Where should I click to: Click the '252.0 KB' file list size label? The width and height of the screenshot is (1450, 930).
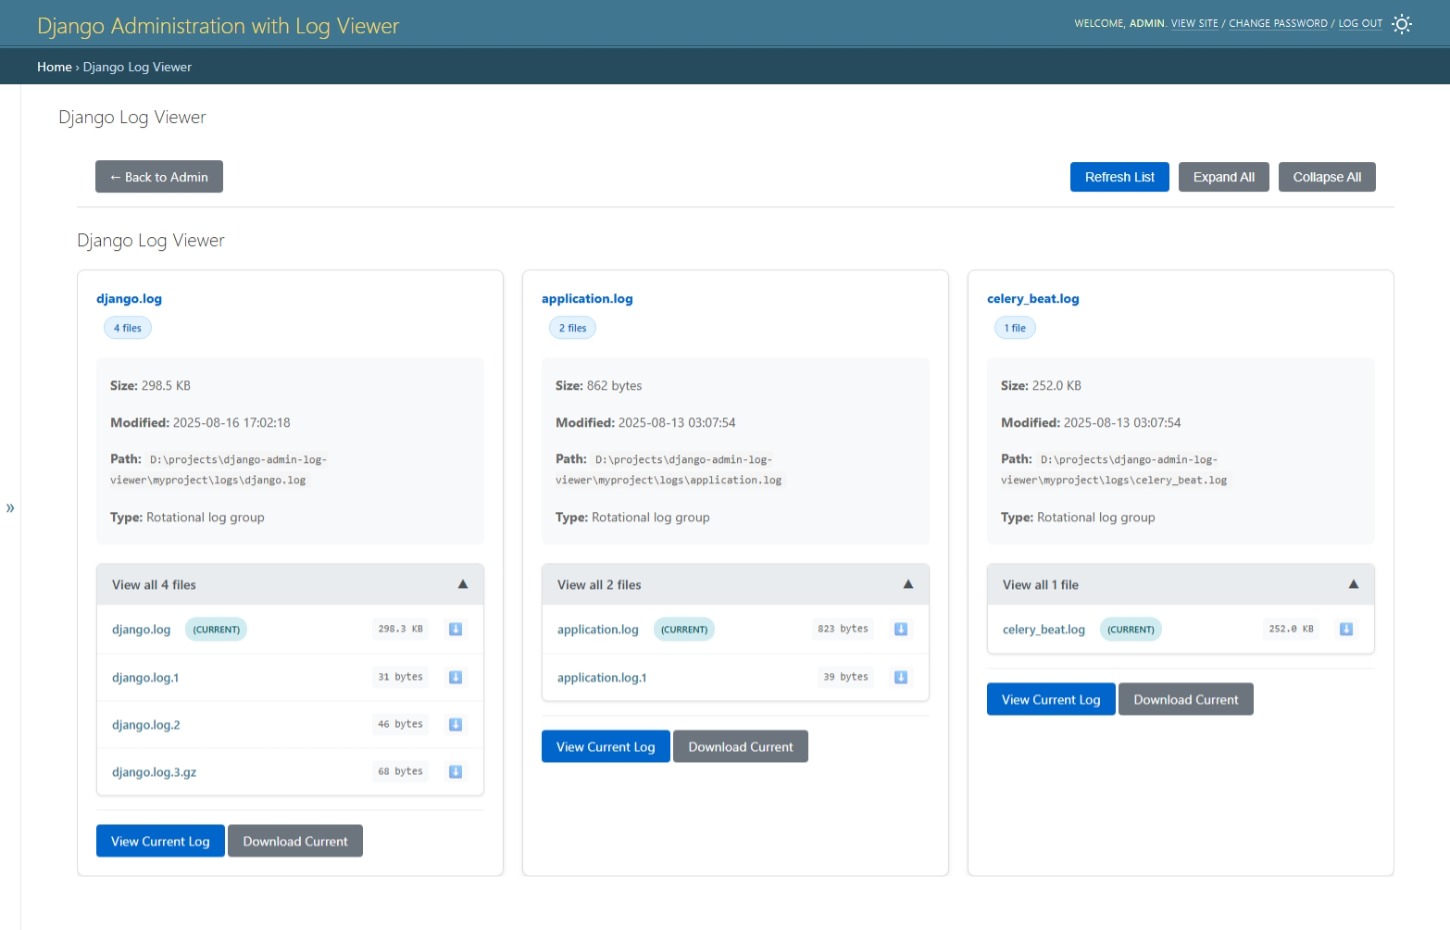pos(1291,629)
